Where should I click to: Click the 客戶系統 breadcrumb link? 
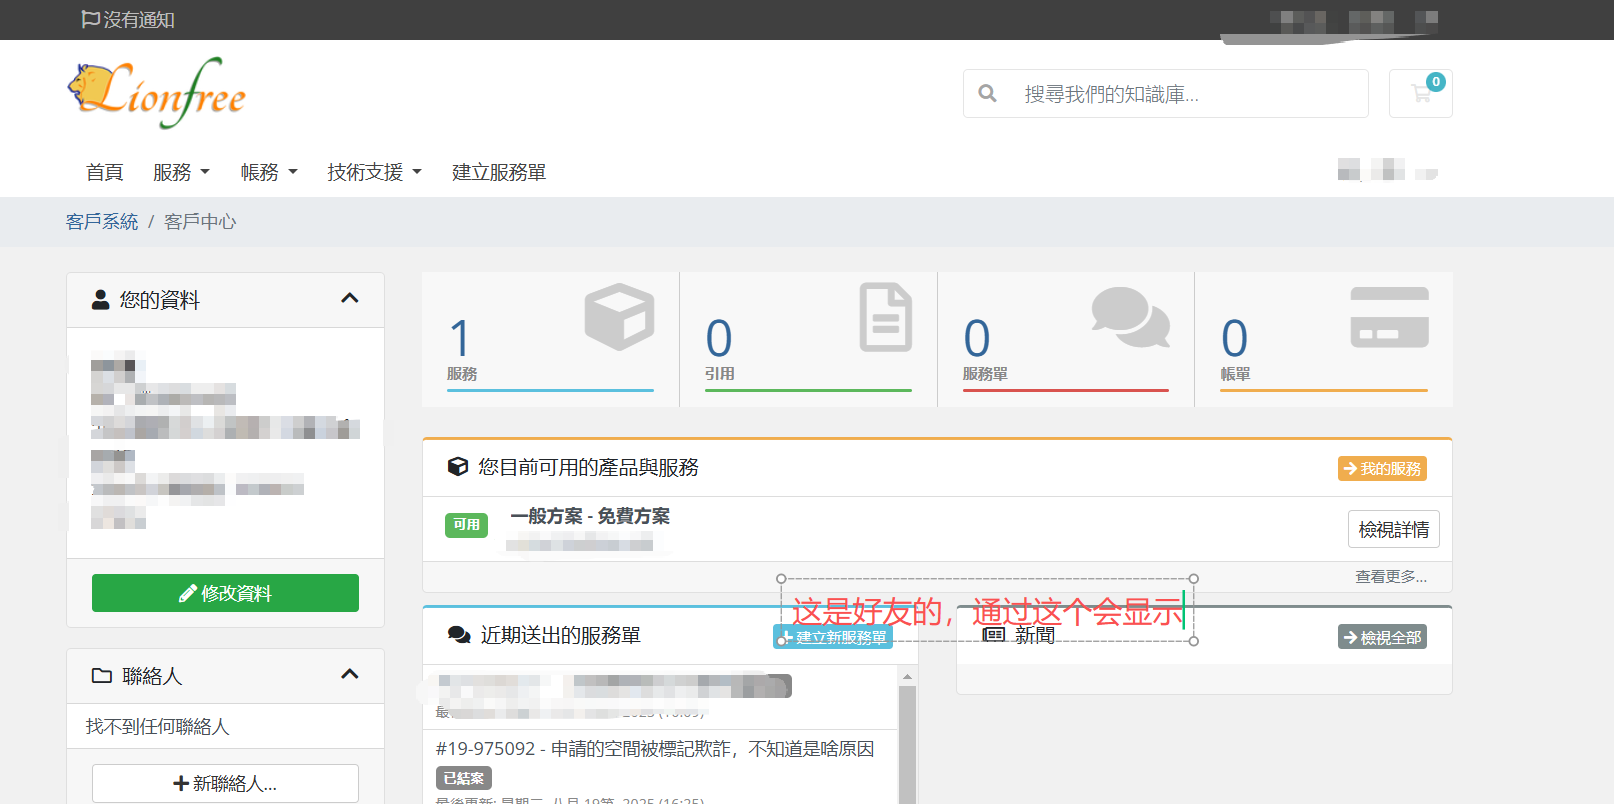102,221
